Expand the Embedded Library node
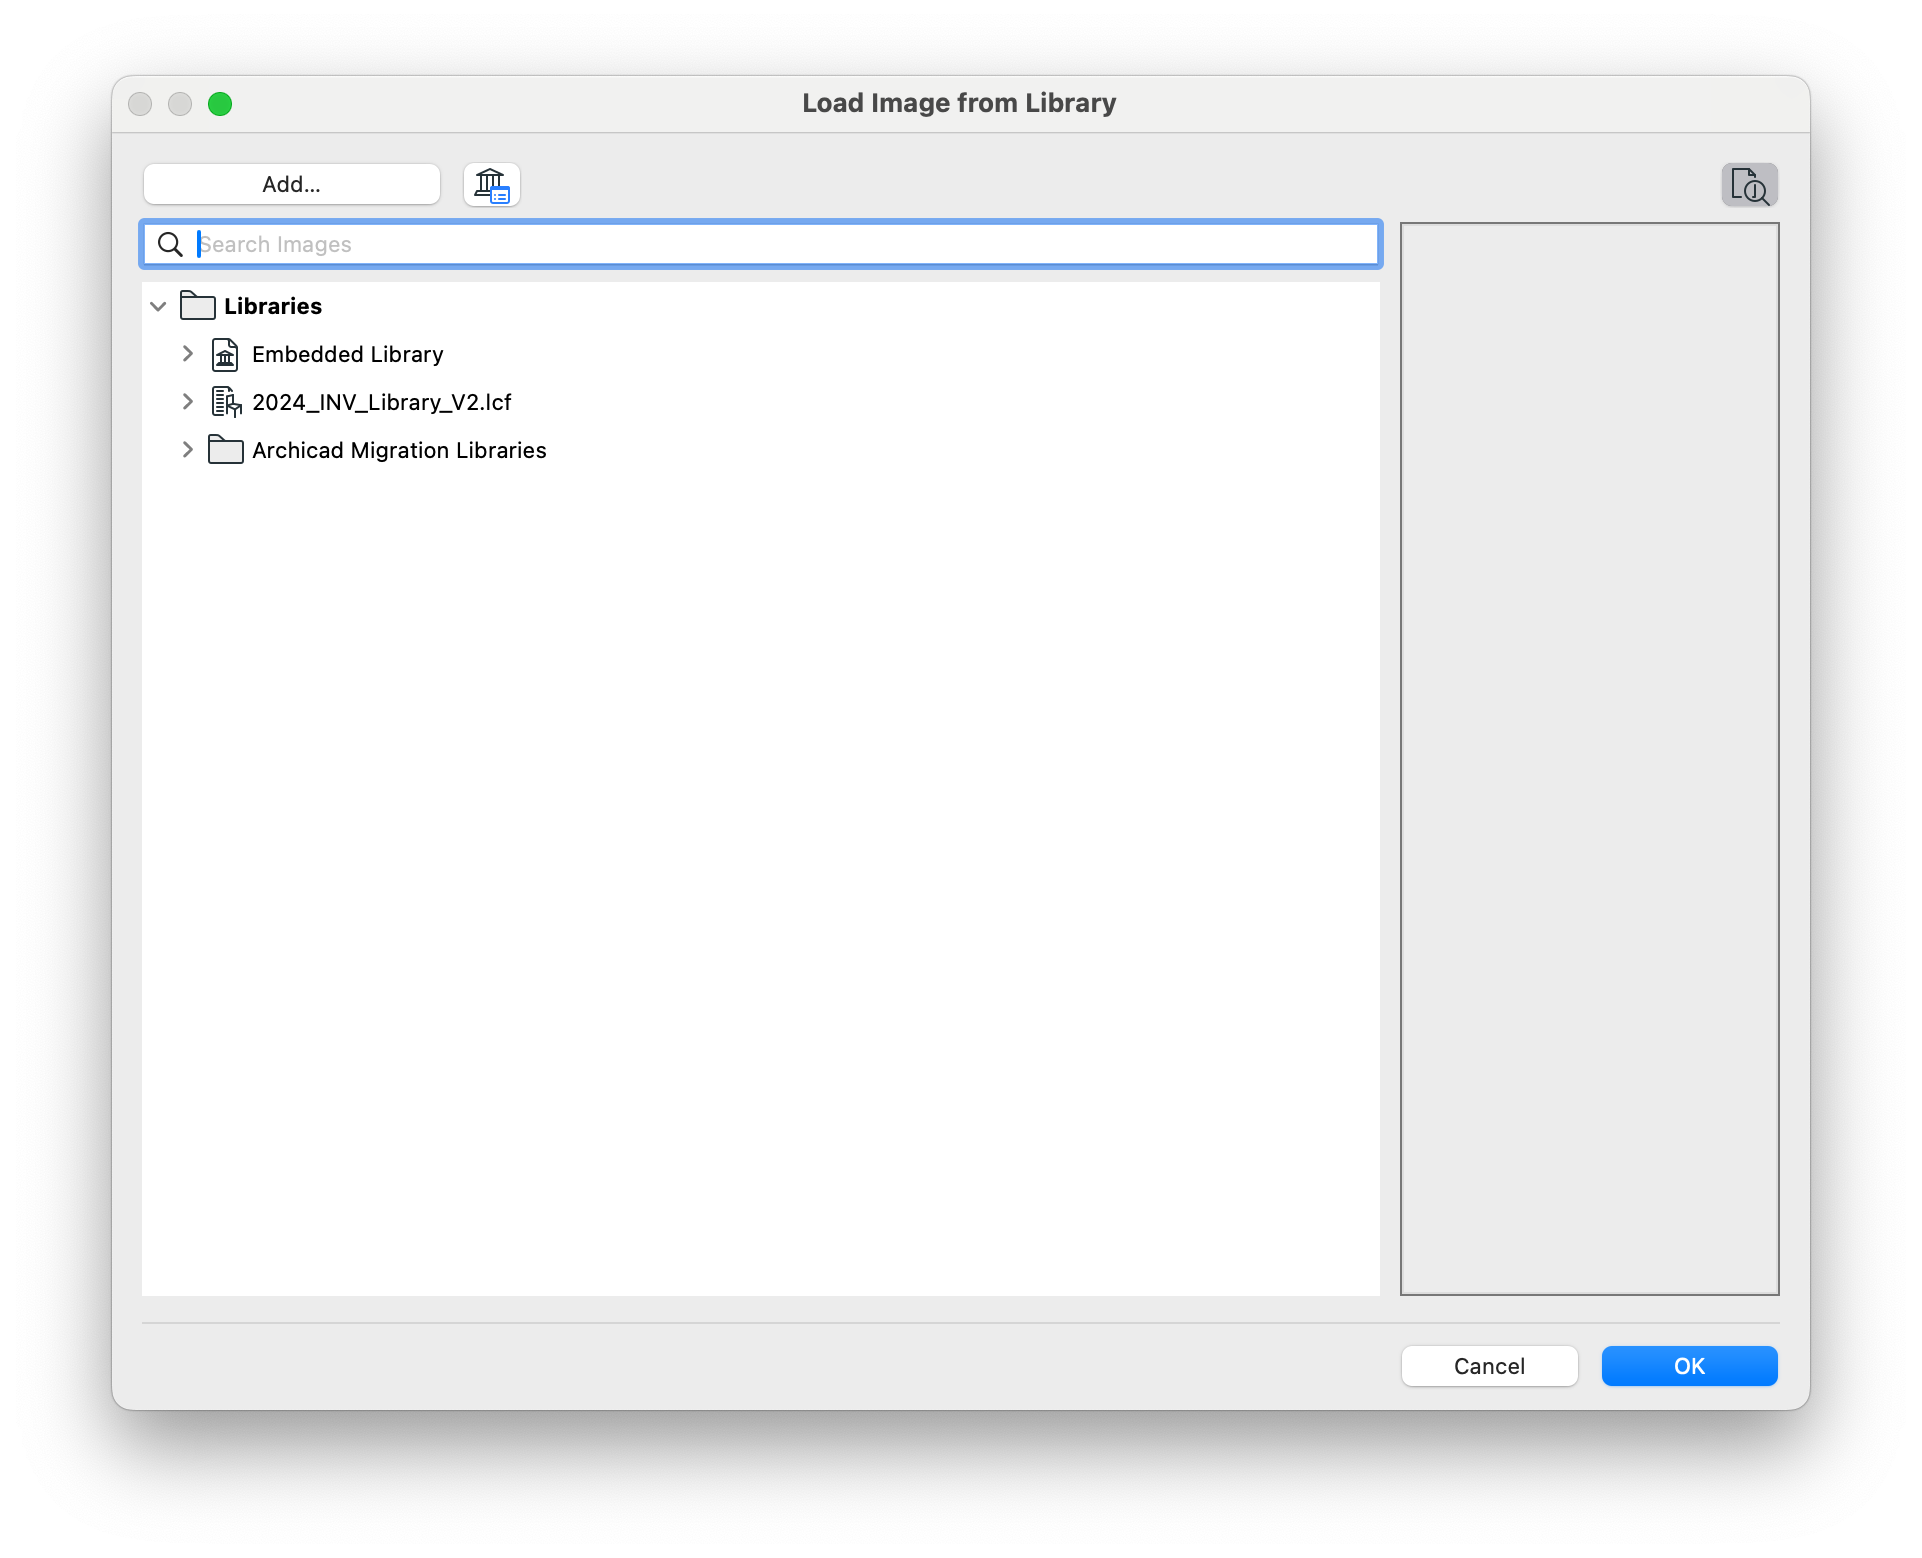Screen dimensions: 1922x1558 pyautogui.click(x=187, y=354)
